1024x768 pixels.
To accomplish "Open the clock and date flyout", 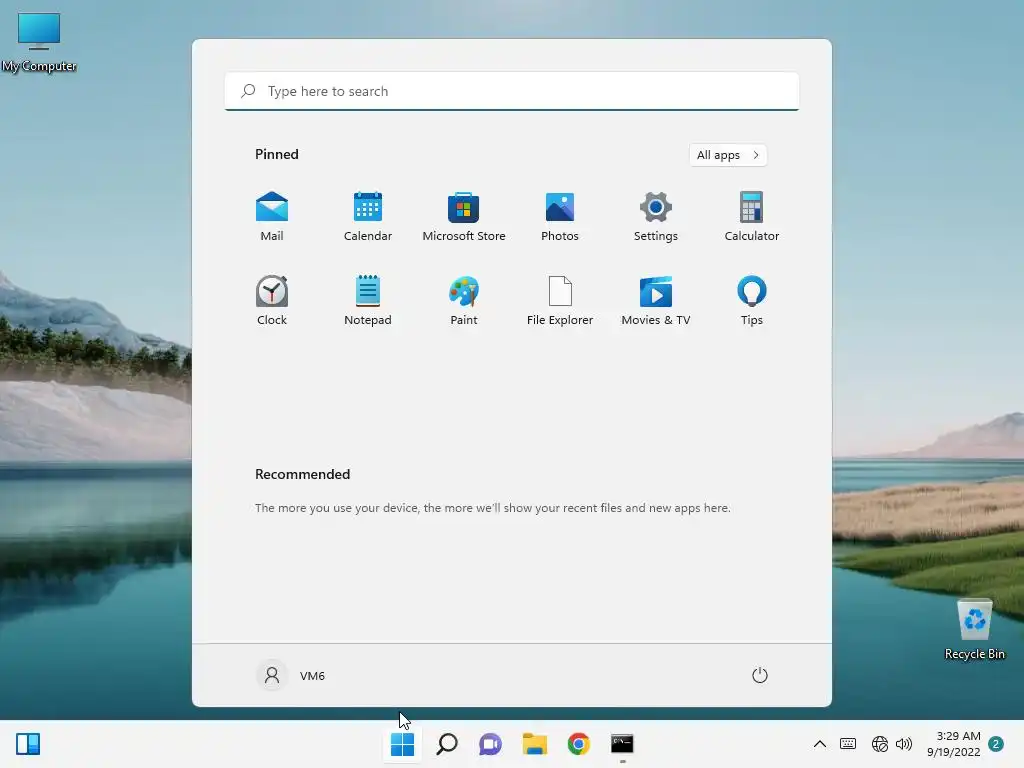I will pos(953,744).
